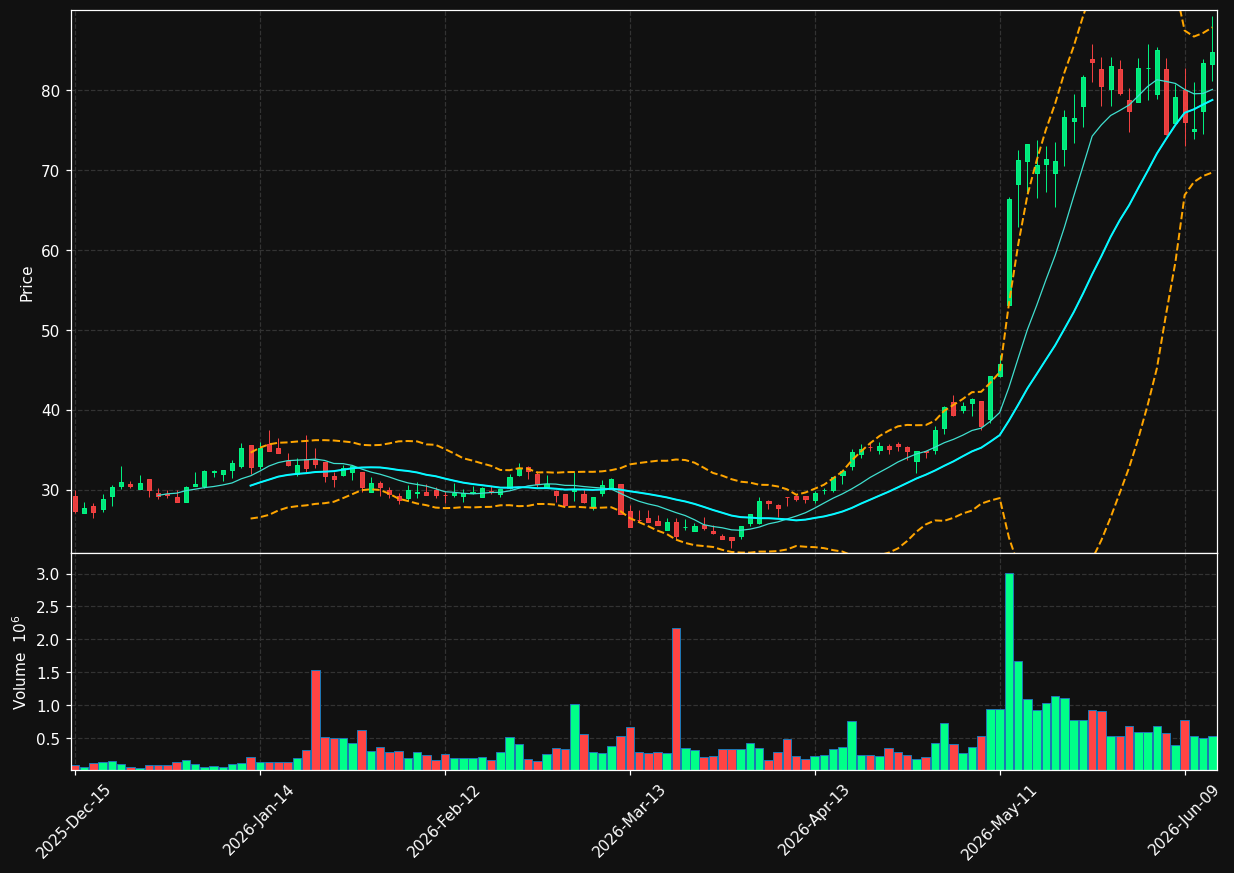Click the 40 price tick label
The height and width of the screenshot is (873, 1234).
click(51, 411)
